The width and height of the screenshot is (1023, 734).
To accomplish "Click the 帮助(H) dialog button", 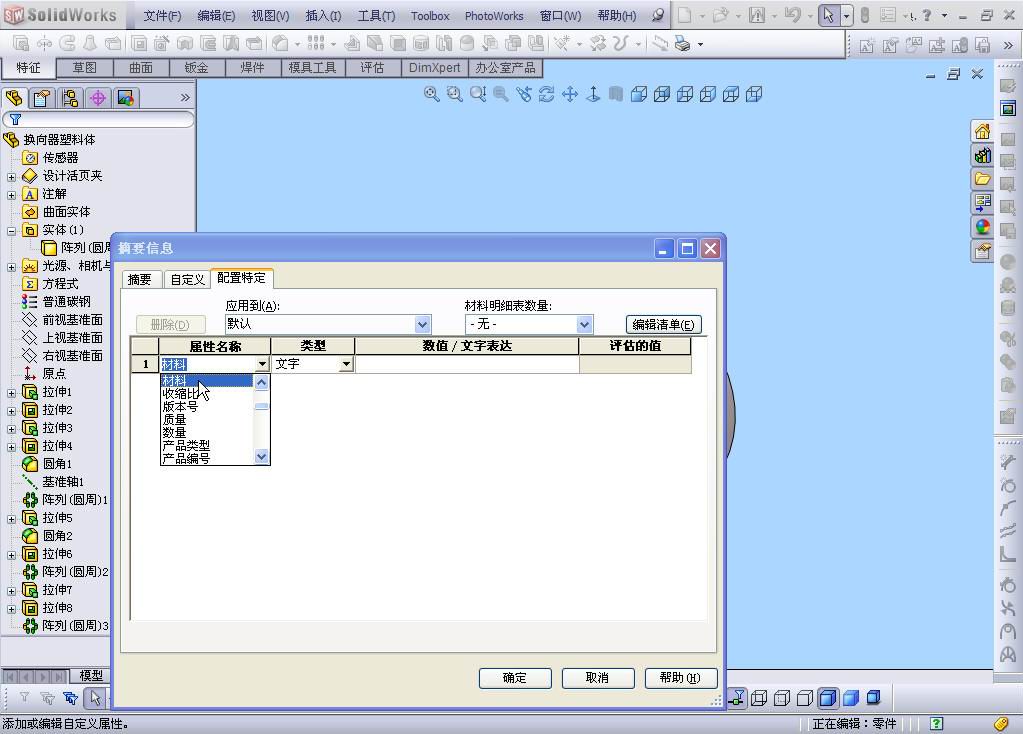I will click(x=680, y=678).
